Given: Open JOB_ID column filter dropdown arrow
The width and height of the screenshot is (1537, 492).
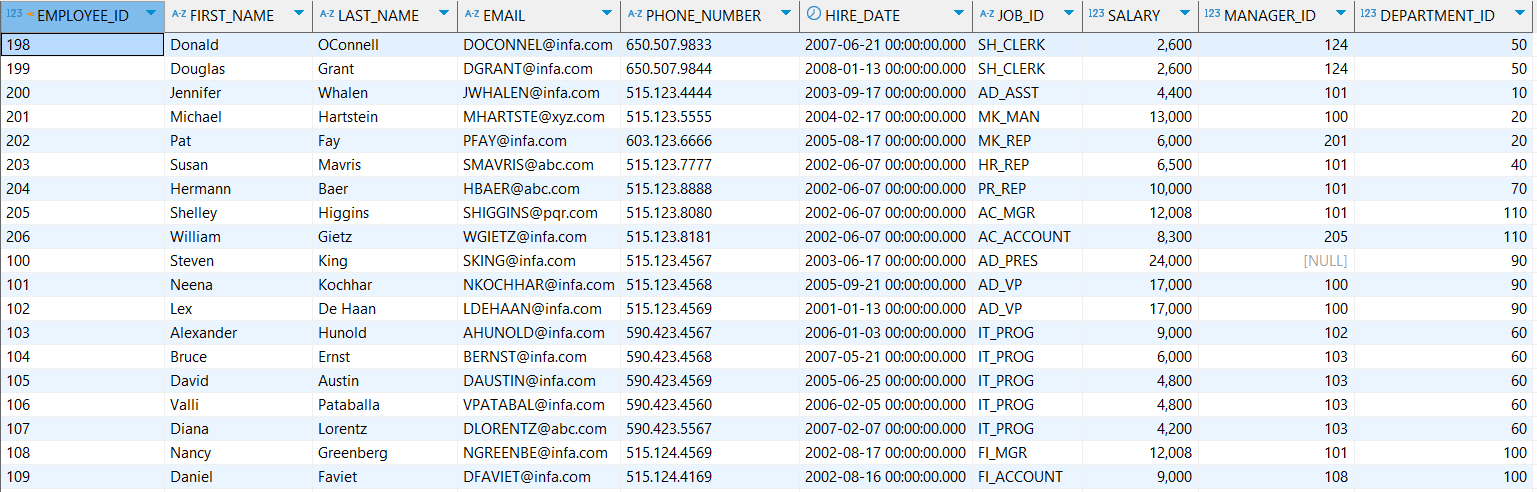Looking at the screenshot, I should (x=1069, y=15).
